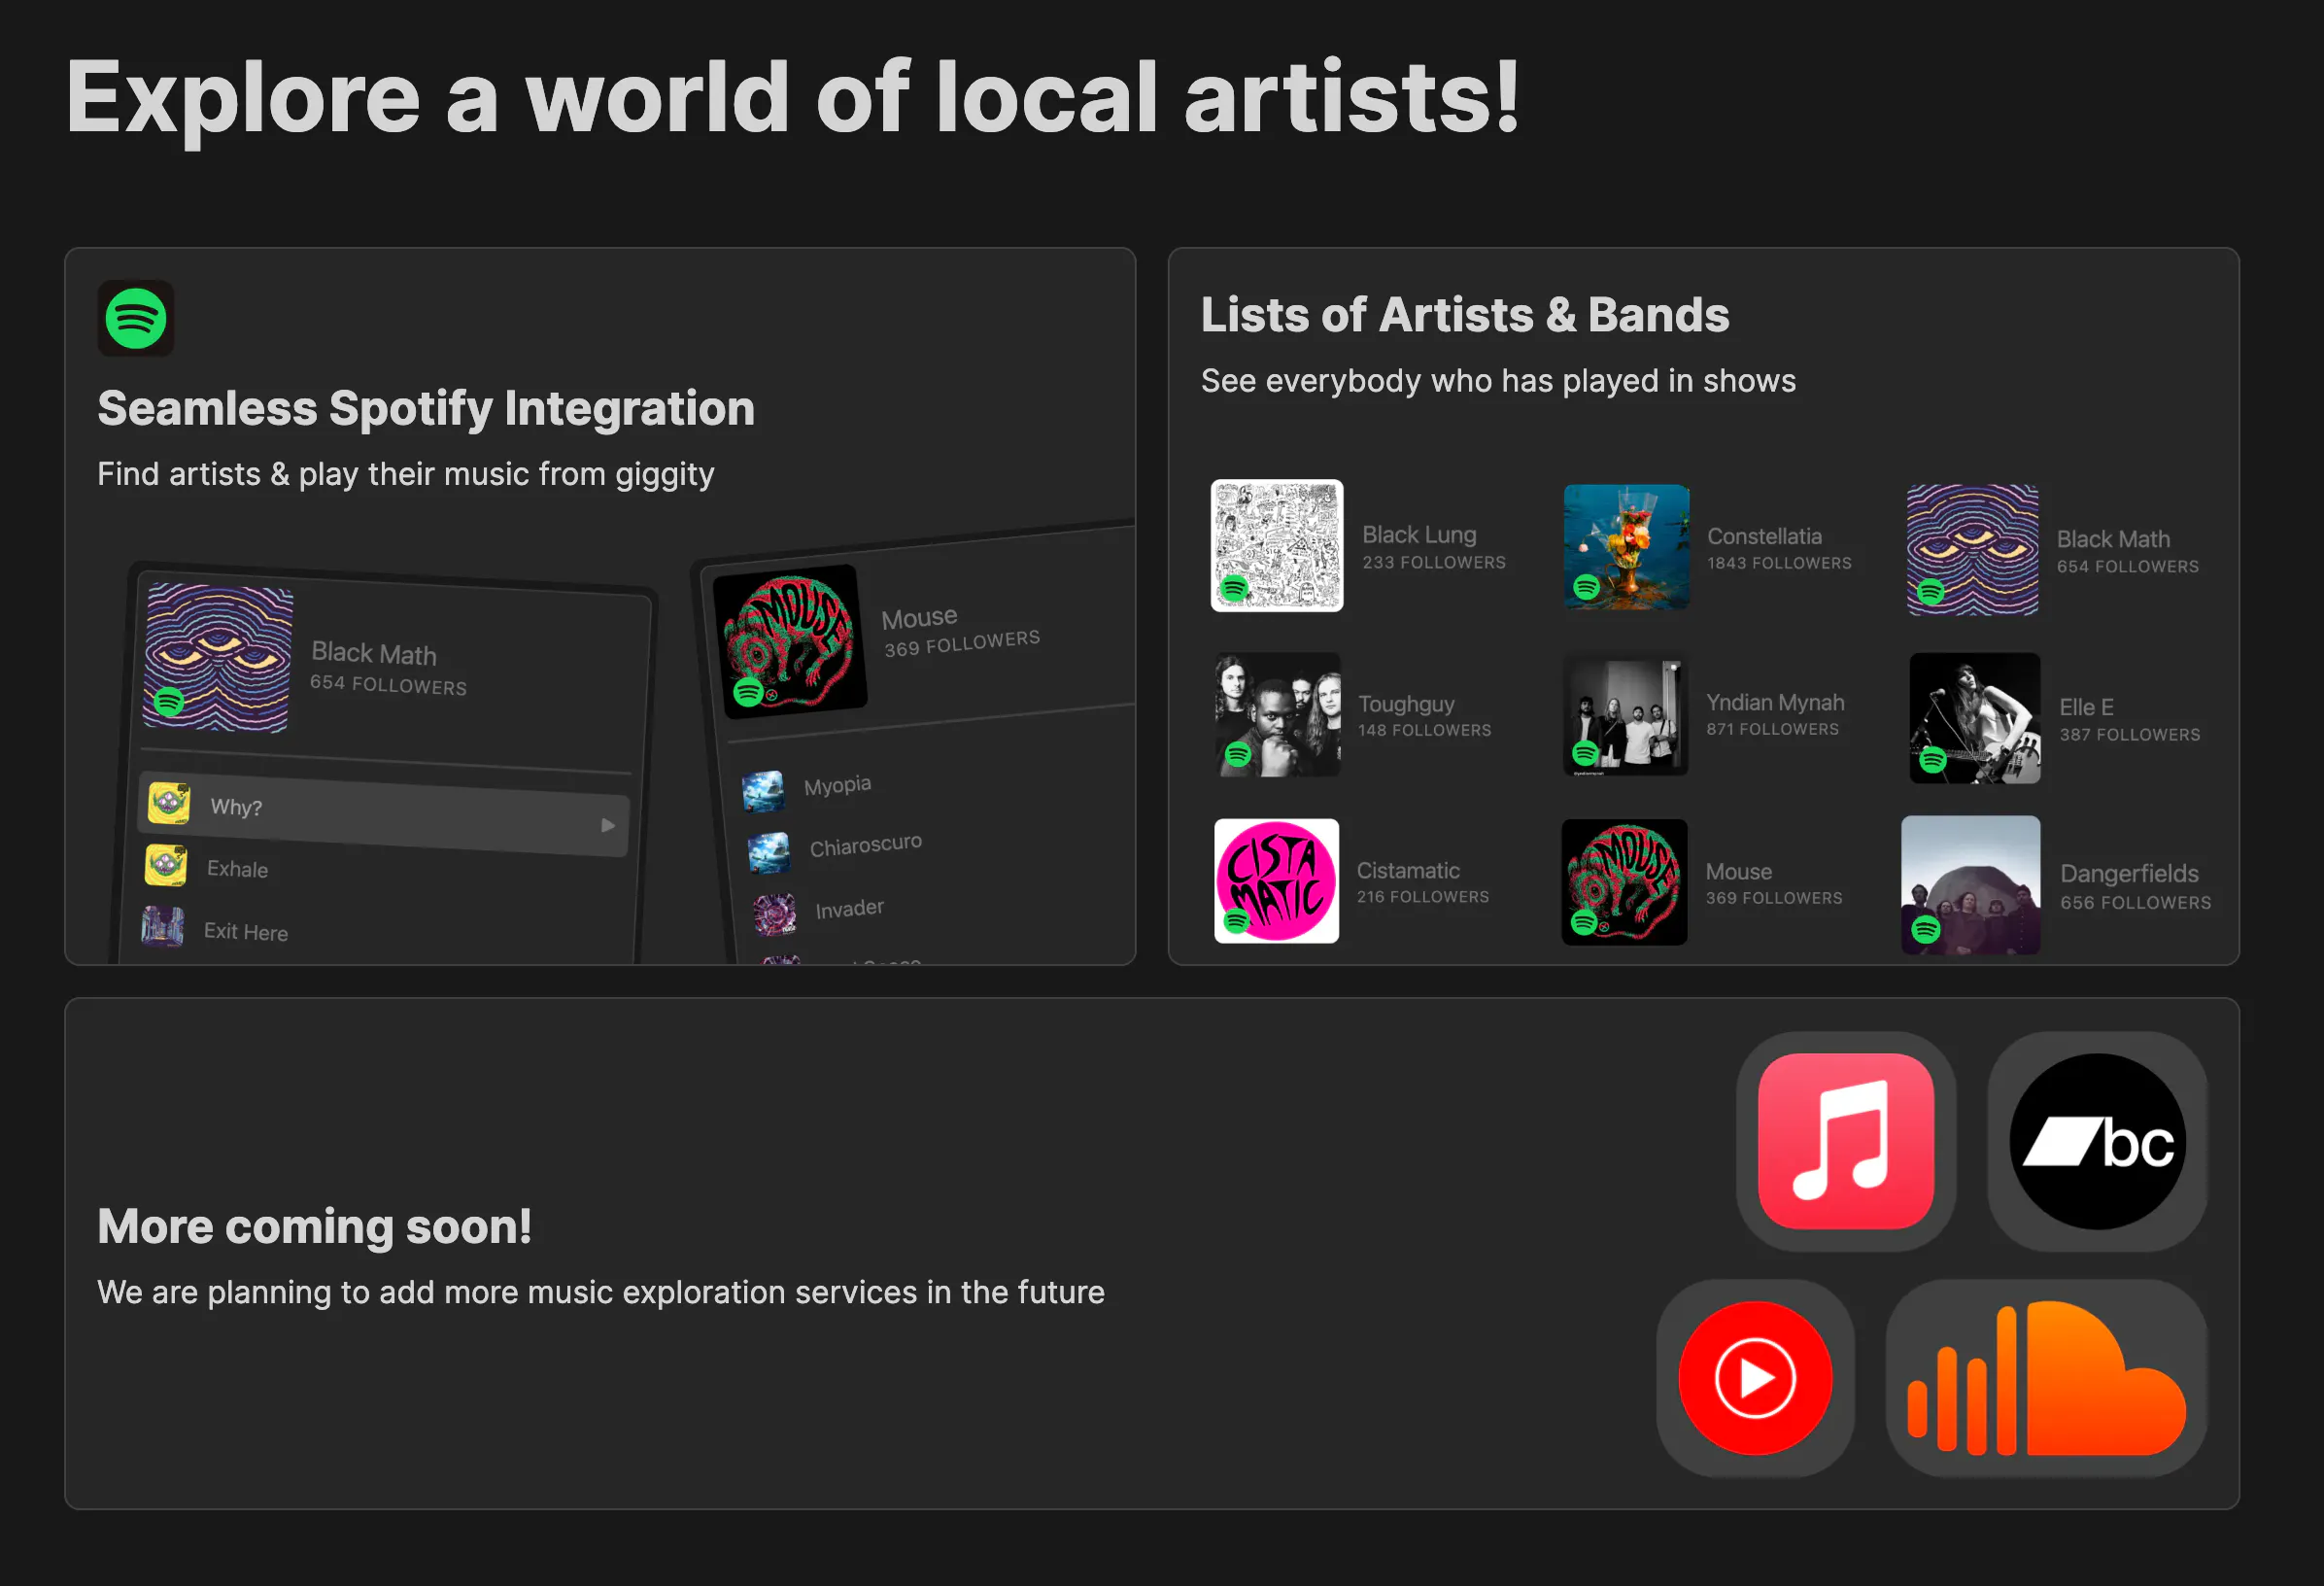Viewport: 2324px width, 1586px height.
Task: Click Spotify badge on Elle E photo
Action: 1933,760
